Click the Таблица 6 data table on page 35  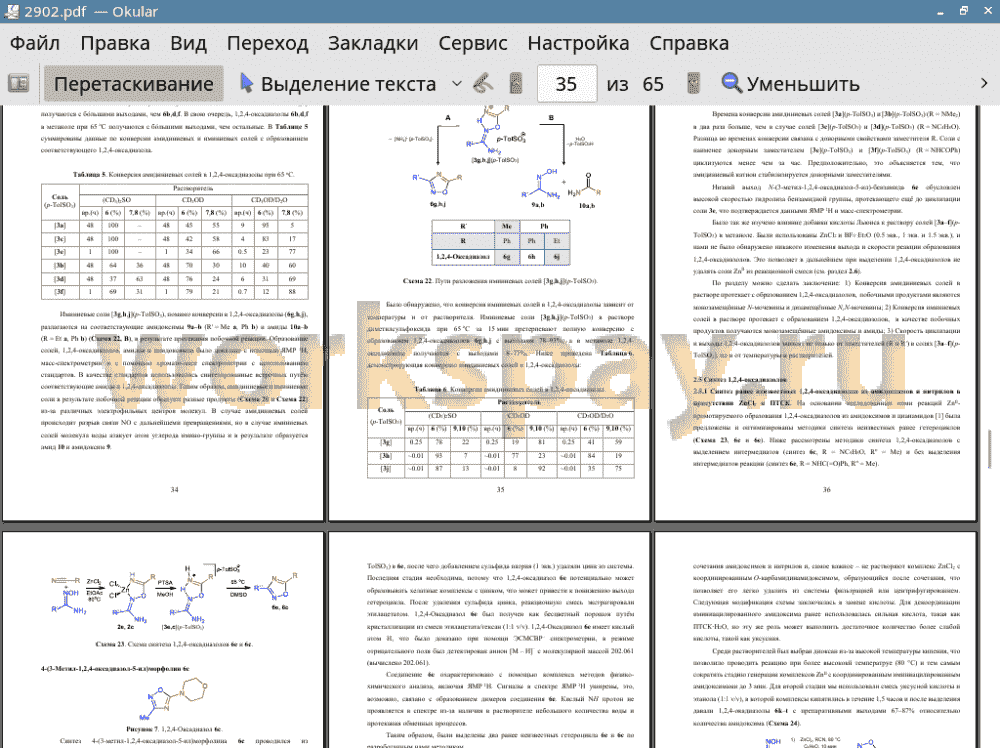[x=501, y=438]
